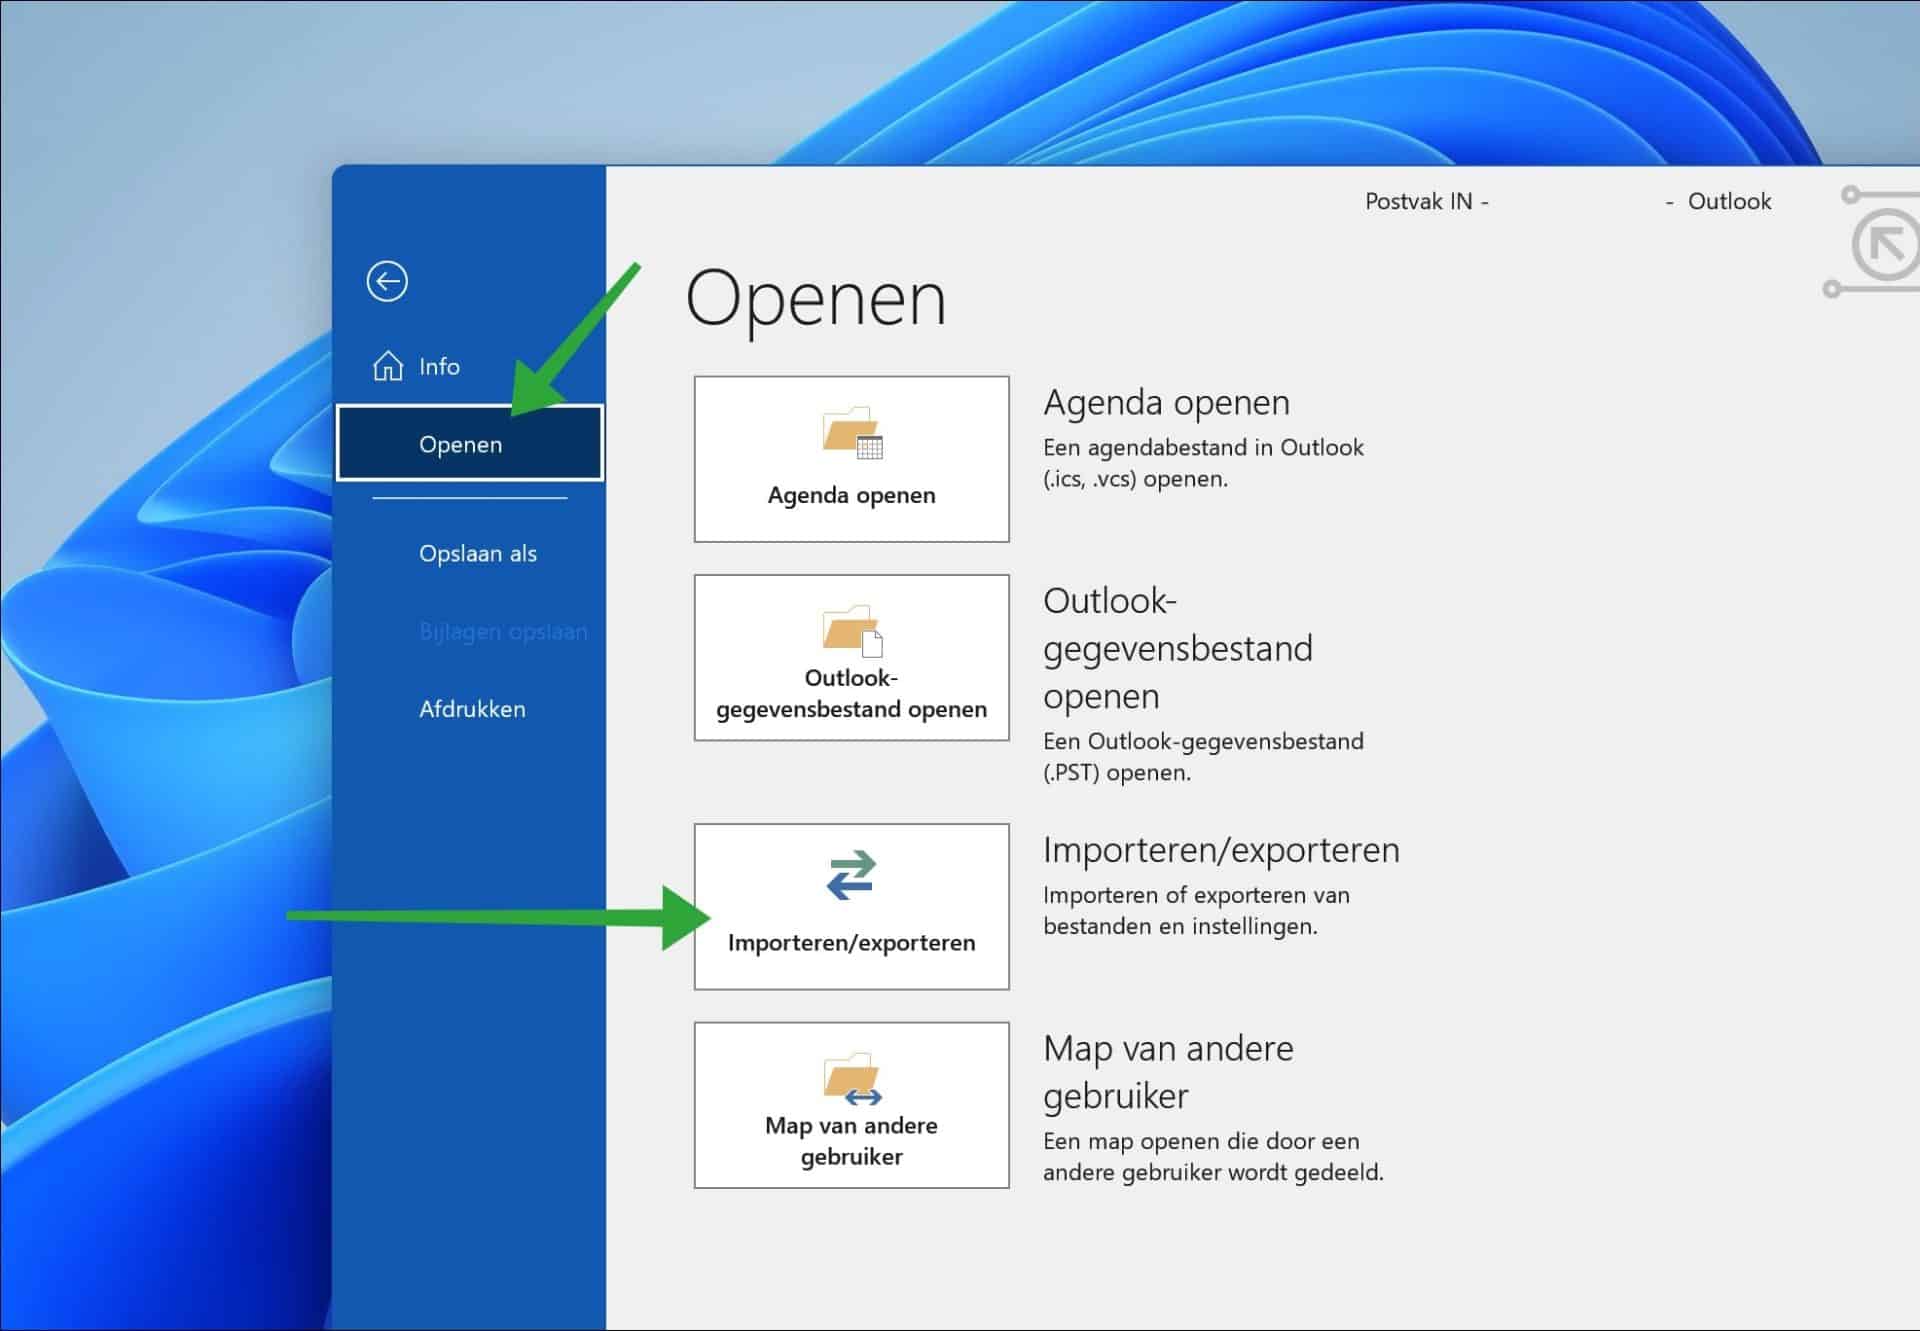Screen dimensions: 1920x1331
Task: Click the import/export arrows icon
Action: (x=851, y=875)
